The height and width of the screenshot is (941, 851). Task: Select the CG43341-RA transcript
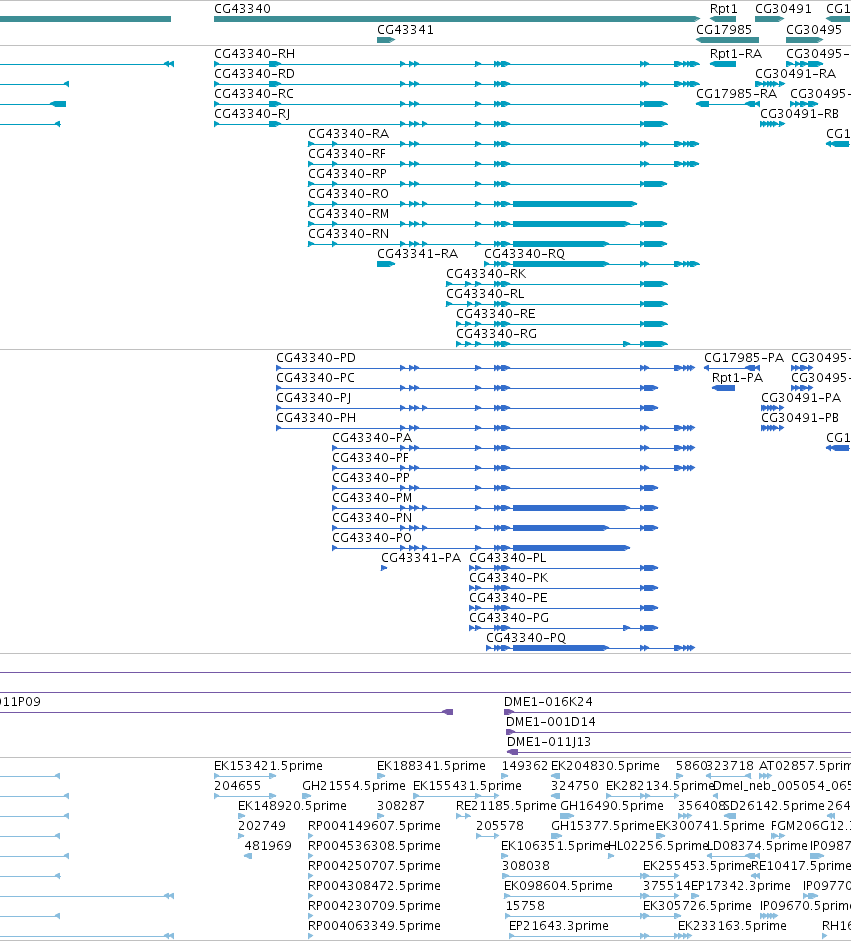[x=417, y=254]
